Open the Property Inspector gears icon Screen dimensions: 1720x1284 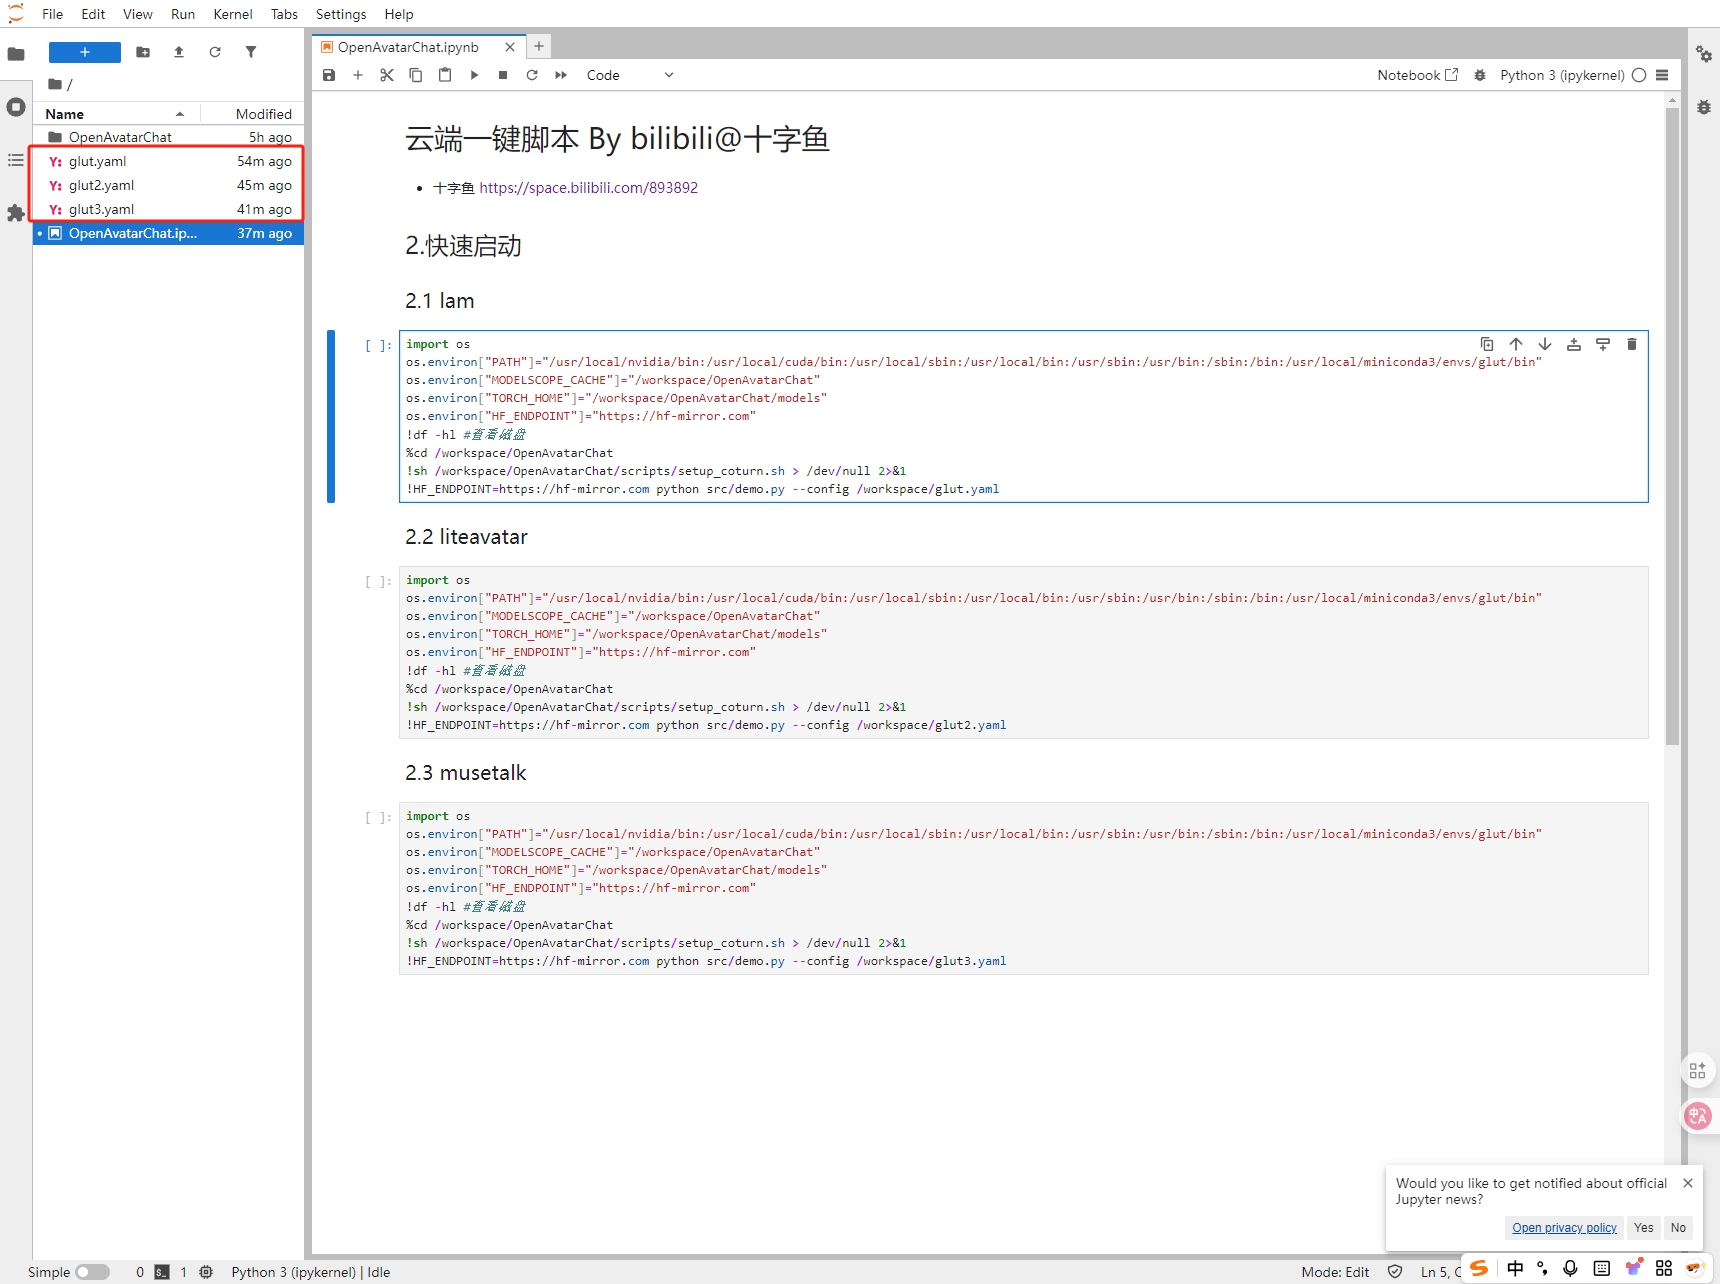coord(1704,54)
